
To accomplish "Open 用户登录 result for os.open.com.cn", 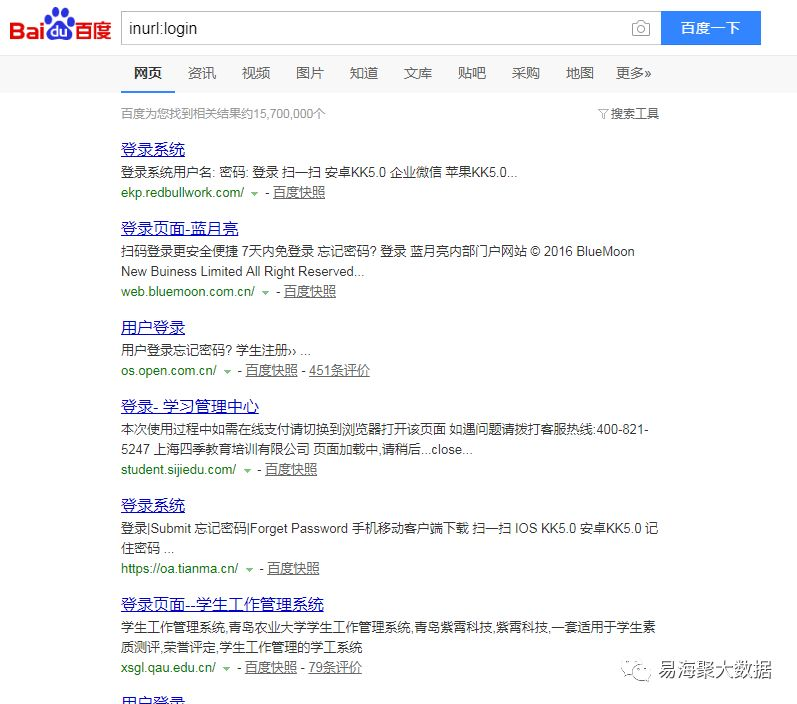I will coord(153,328).
